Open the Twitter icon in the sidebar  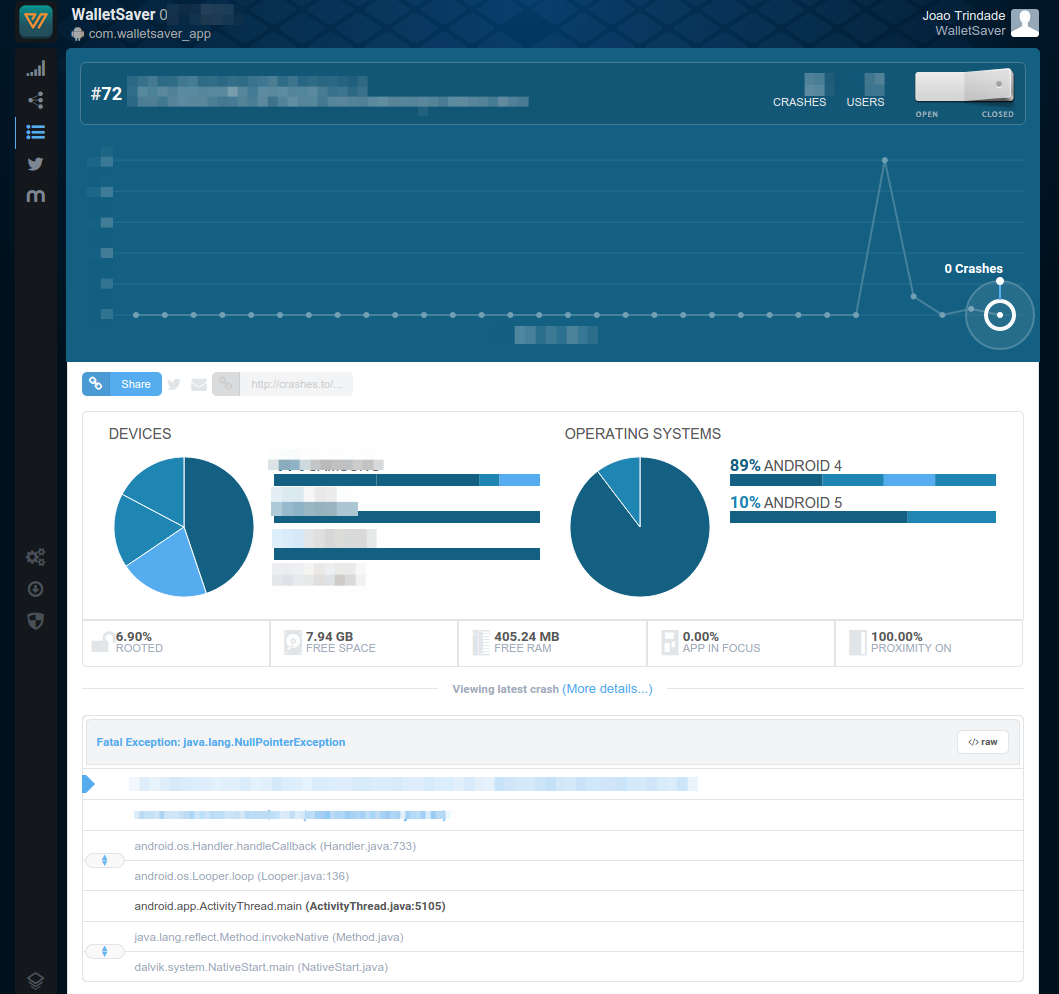tap(36, 163)
